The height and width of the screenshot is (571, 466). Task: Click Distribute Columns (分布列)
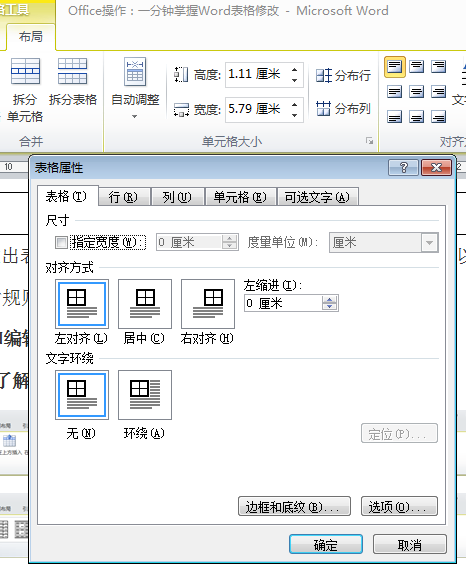(x=343, y=108)
